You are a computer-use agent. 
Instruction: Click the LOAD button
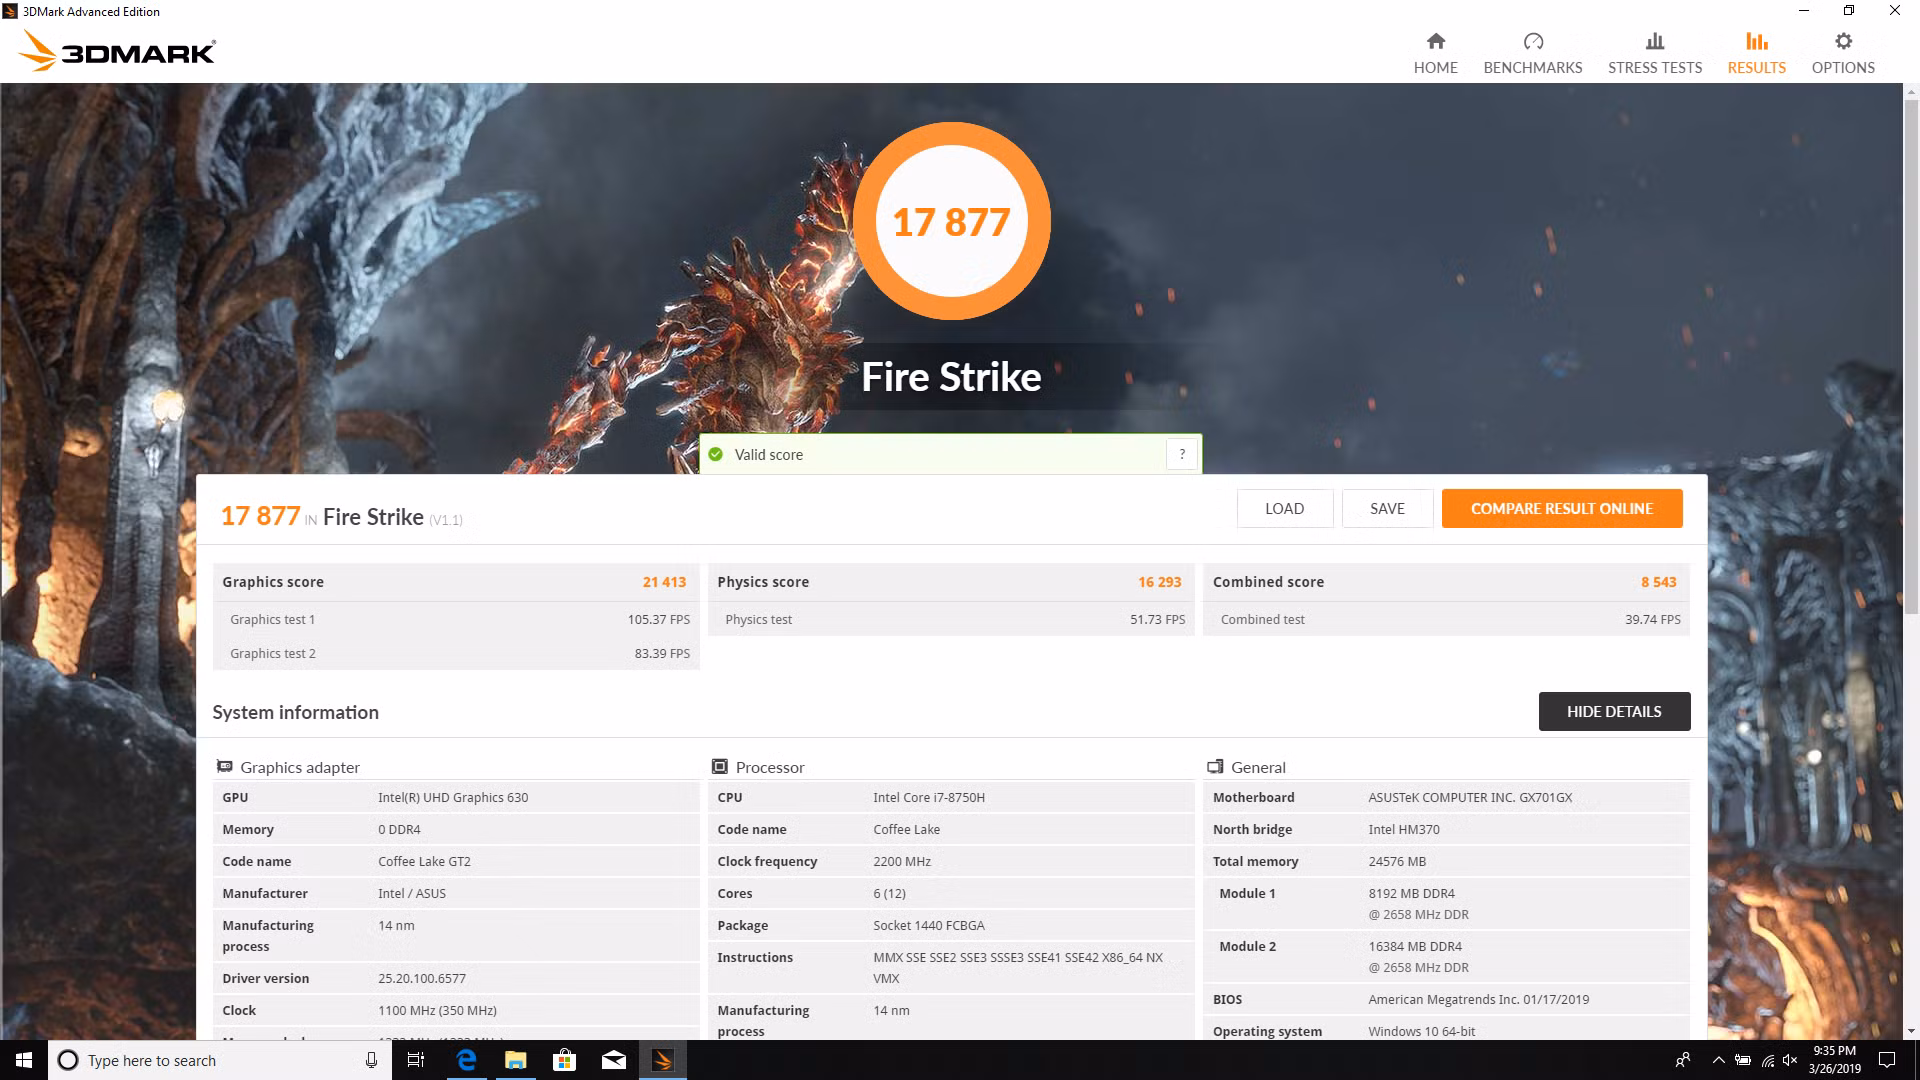1284,508
